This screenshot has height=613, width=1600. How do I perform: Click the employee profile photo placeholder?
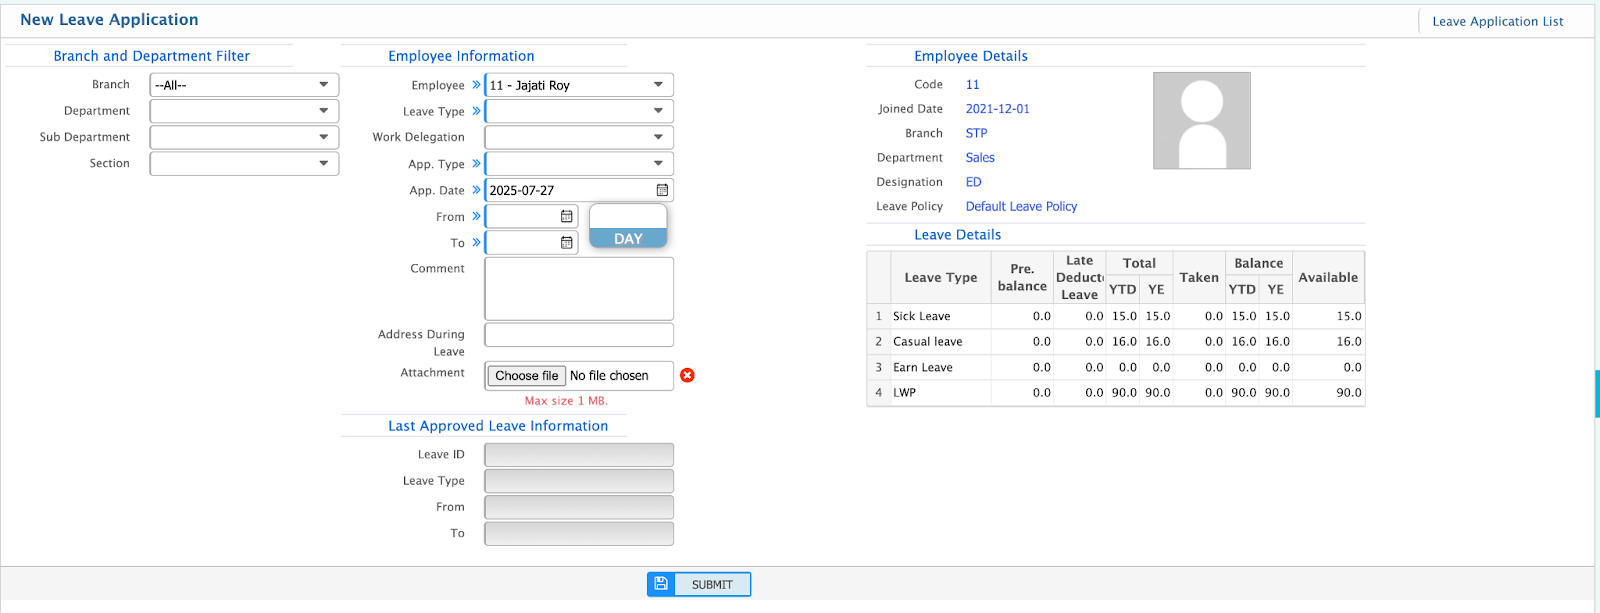(1201, 120)
